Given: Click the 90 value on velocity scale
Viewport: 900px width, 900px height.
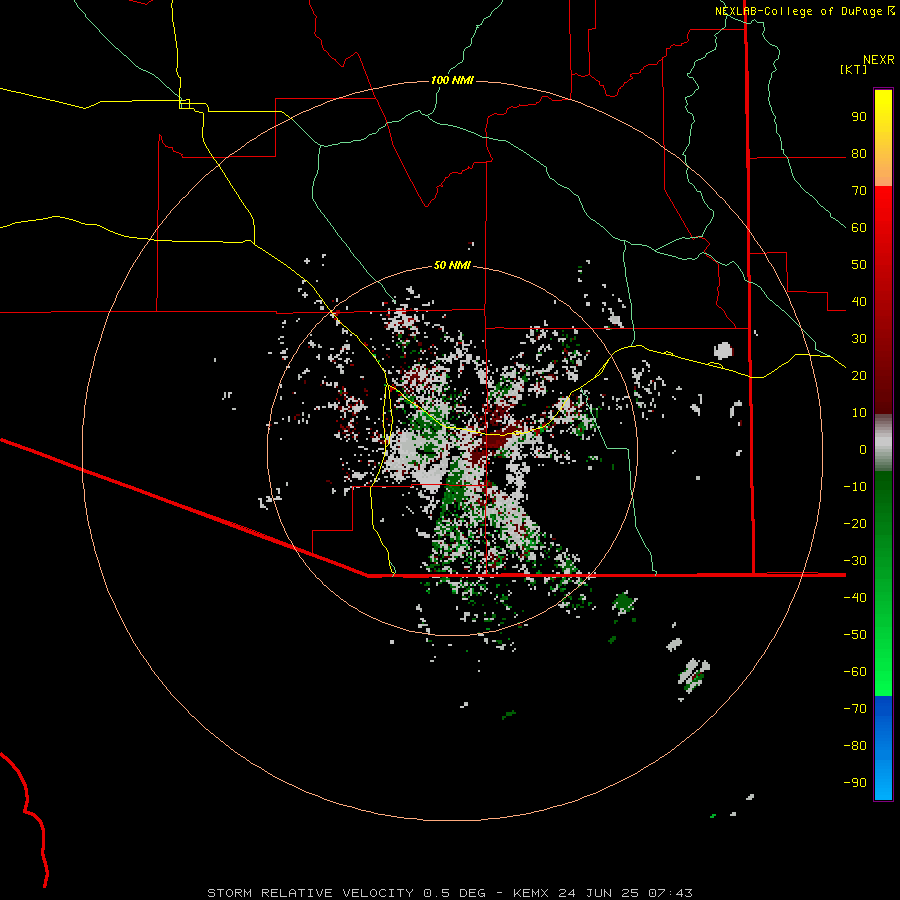Looking at the screenshot, I should (859, 117).
